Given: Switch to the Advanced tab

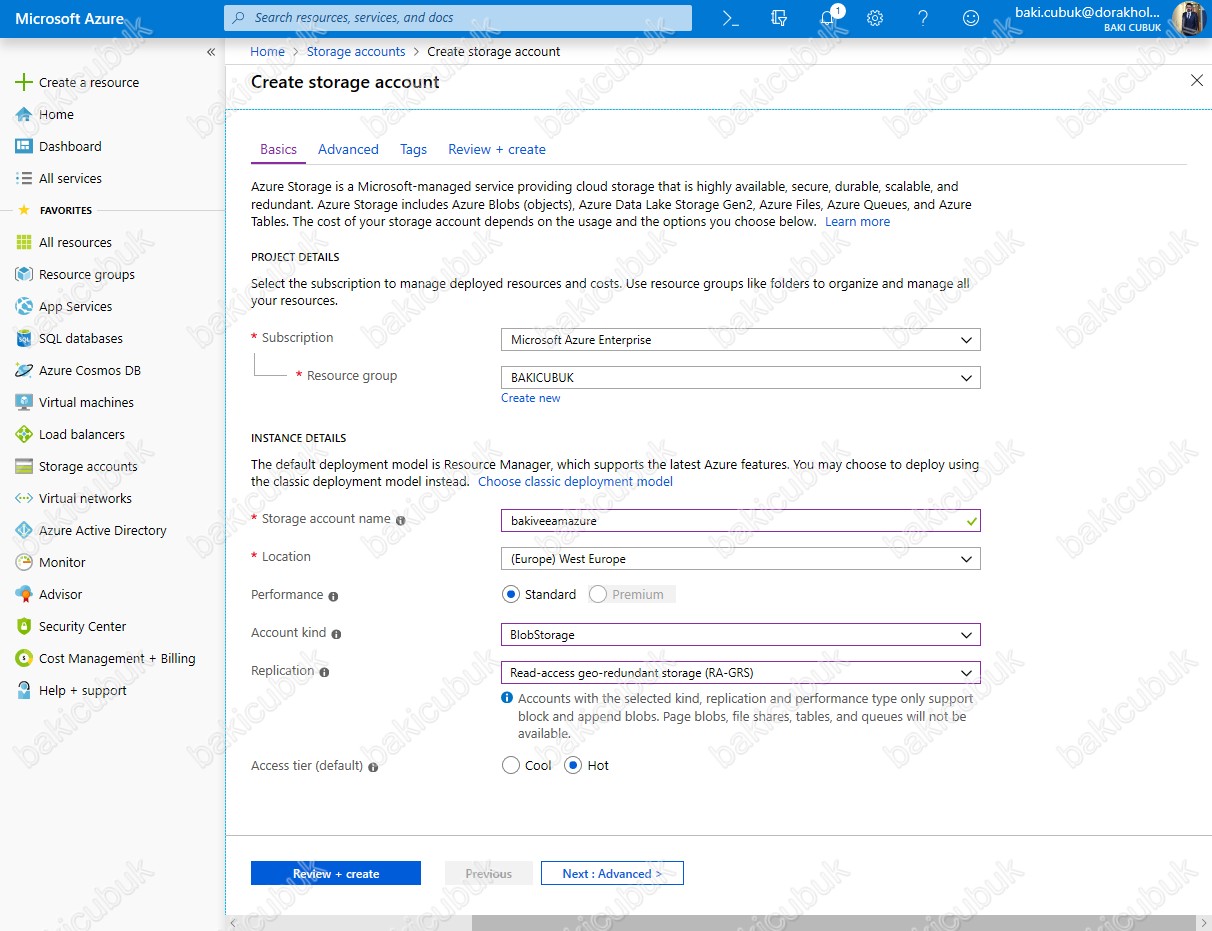Looking at the screenshot, I should point(348,150).
